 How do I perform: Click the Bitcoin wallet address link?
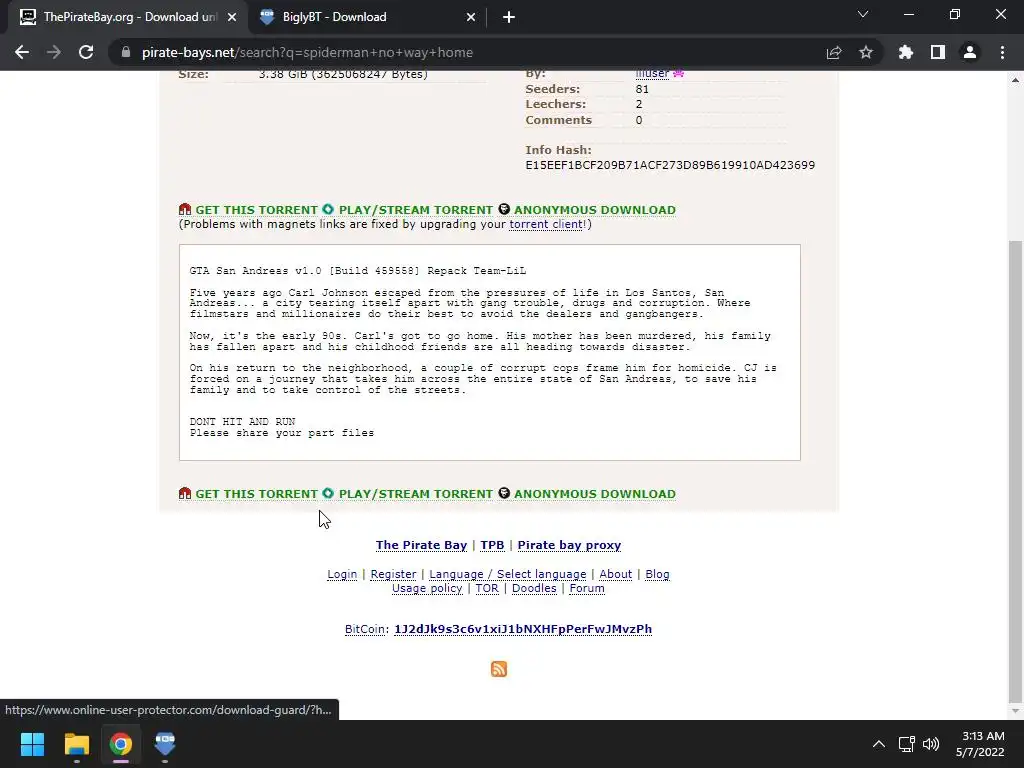tap(522, 629)
